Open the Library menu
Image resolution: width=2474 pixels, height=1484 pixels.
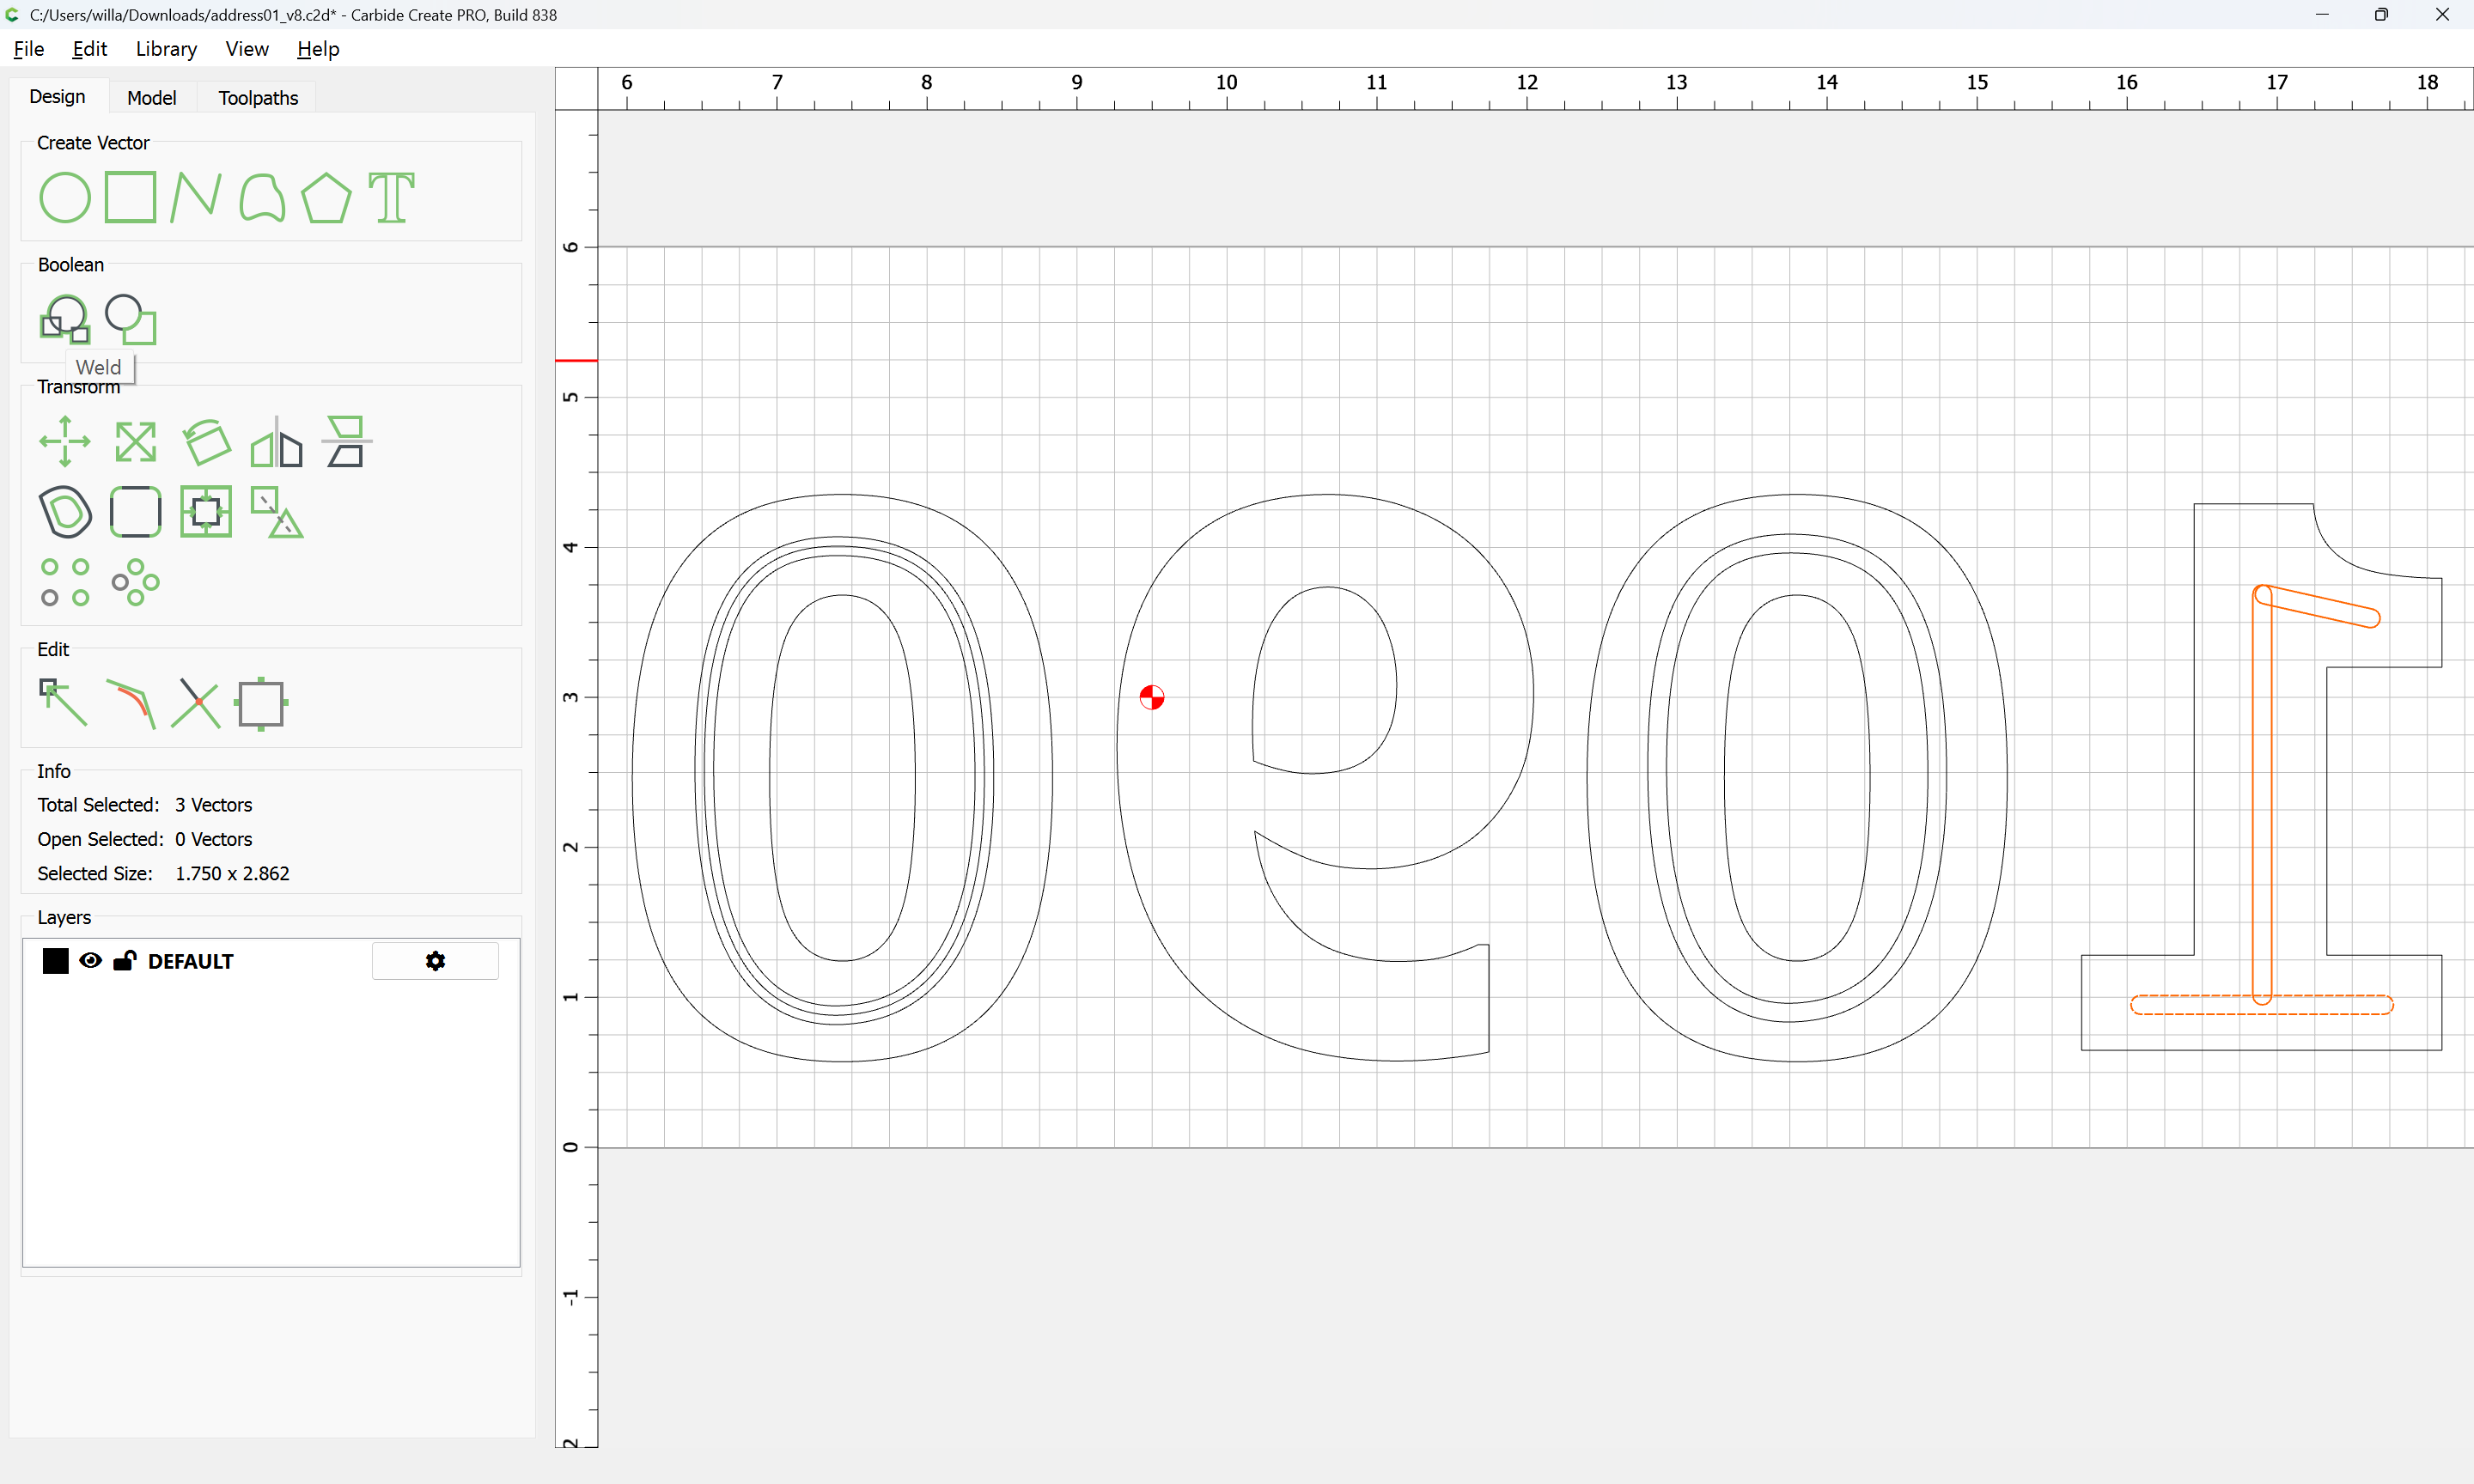click(166, 49)
